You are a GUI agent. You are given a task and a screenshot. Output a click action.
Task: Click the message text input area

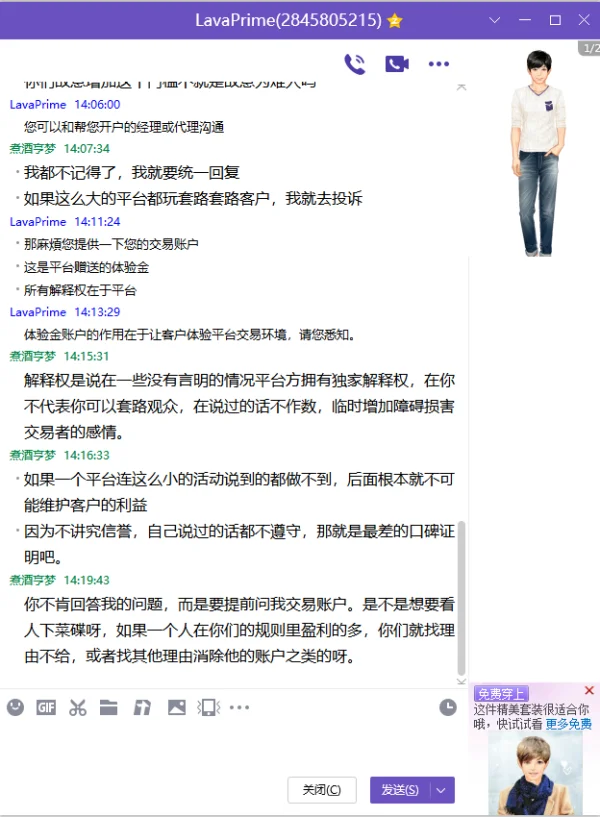pyautogui.click(x=234, y=746)
